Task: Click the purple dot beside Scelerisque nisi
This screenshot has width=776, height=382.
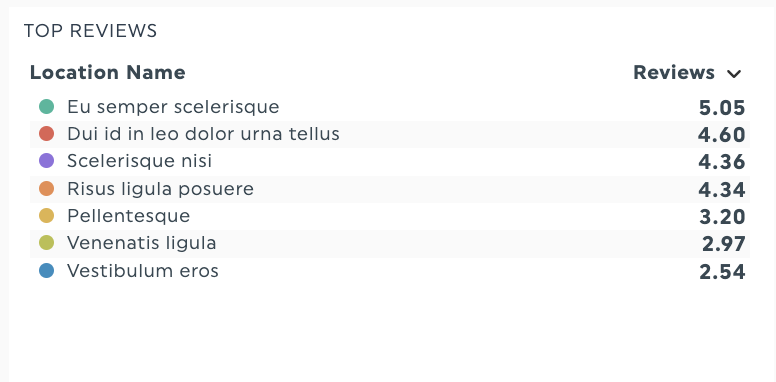Action: (47, 161)
